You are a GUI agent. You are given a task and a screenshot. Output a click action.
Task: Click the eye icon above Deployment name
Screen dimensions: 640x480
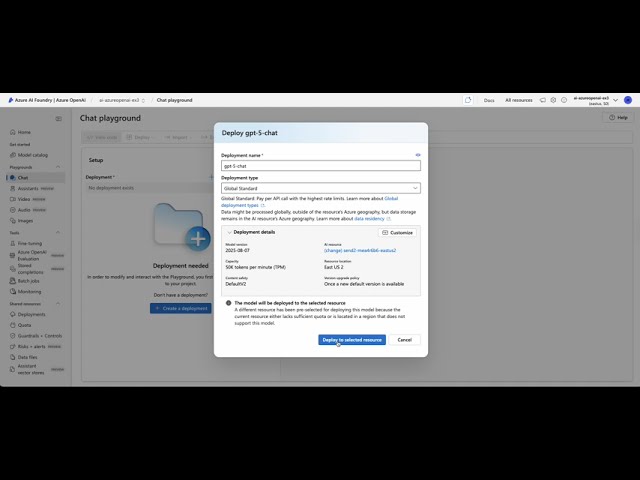418,155
